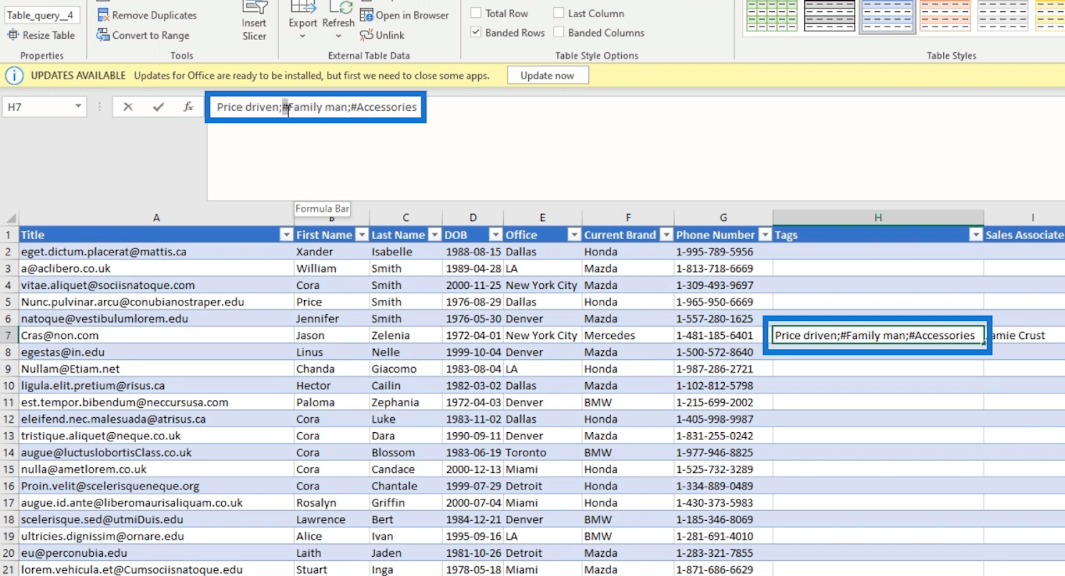The width and height of the screenshot is (1065, 576).
Task: Cancel edit in formula bar
Action: pyautogui.click(x=128, y=107)
